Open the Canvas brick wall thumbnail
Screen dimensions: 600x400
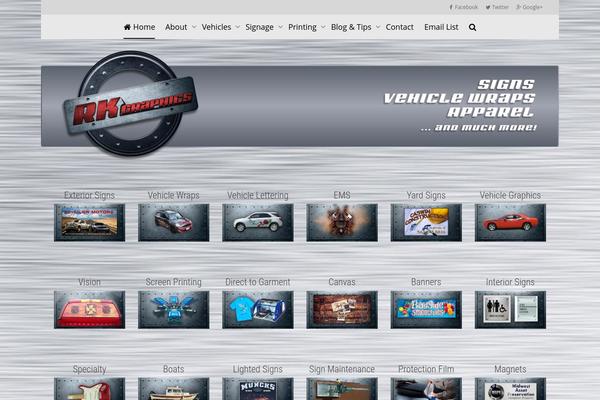(342, 310)
